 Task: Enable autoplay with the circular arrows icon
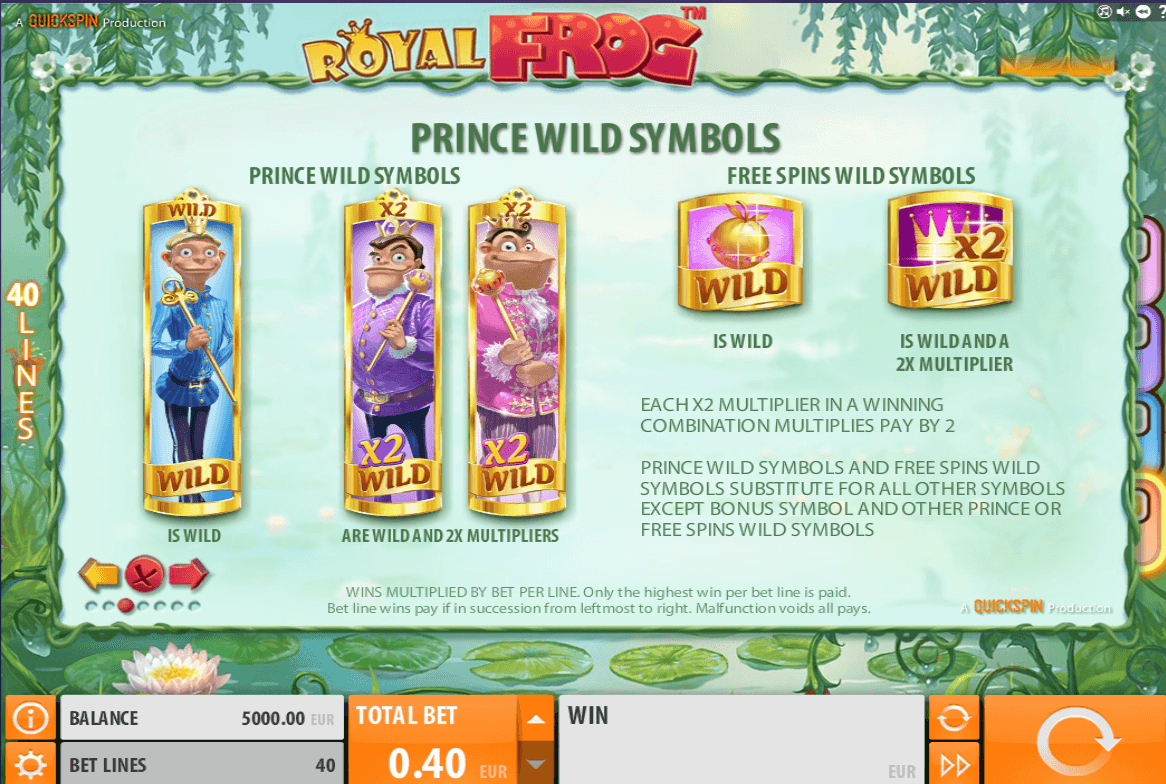tap(953, 719)
